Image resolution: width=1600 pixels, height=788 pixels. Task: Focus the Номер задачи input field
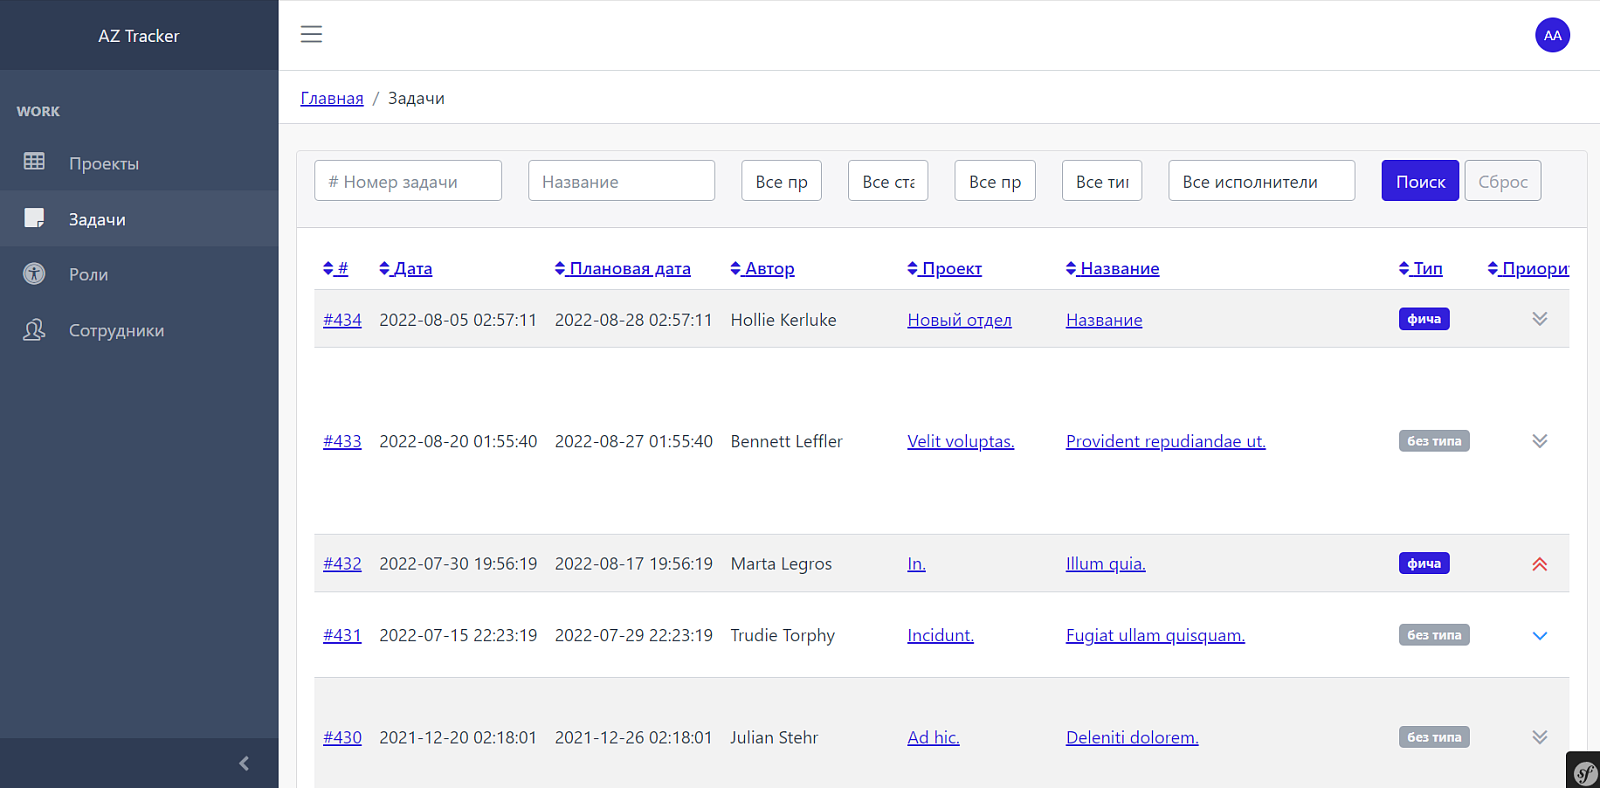(x=408, y=181)
